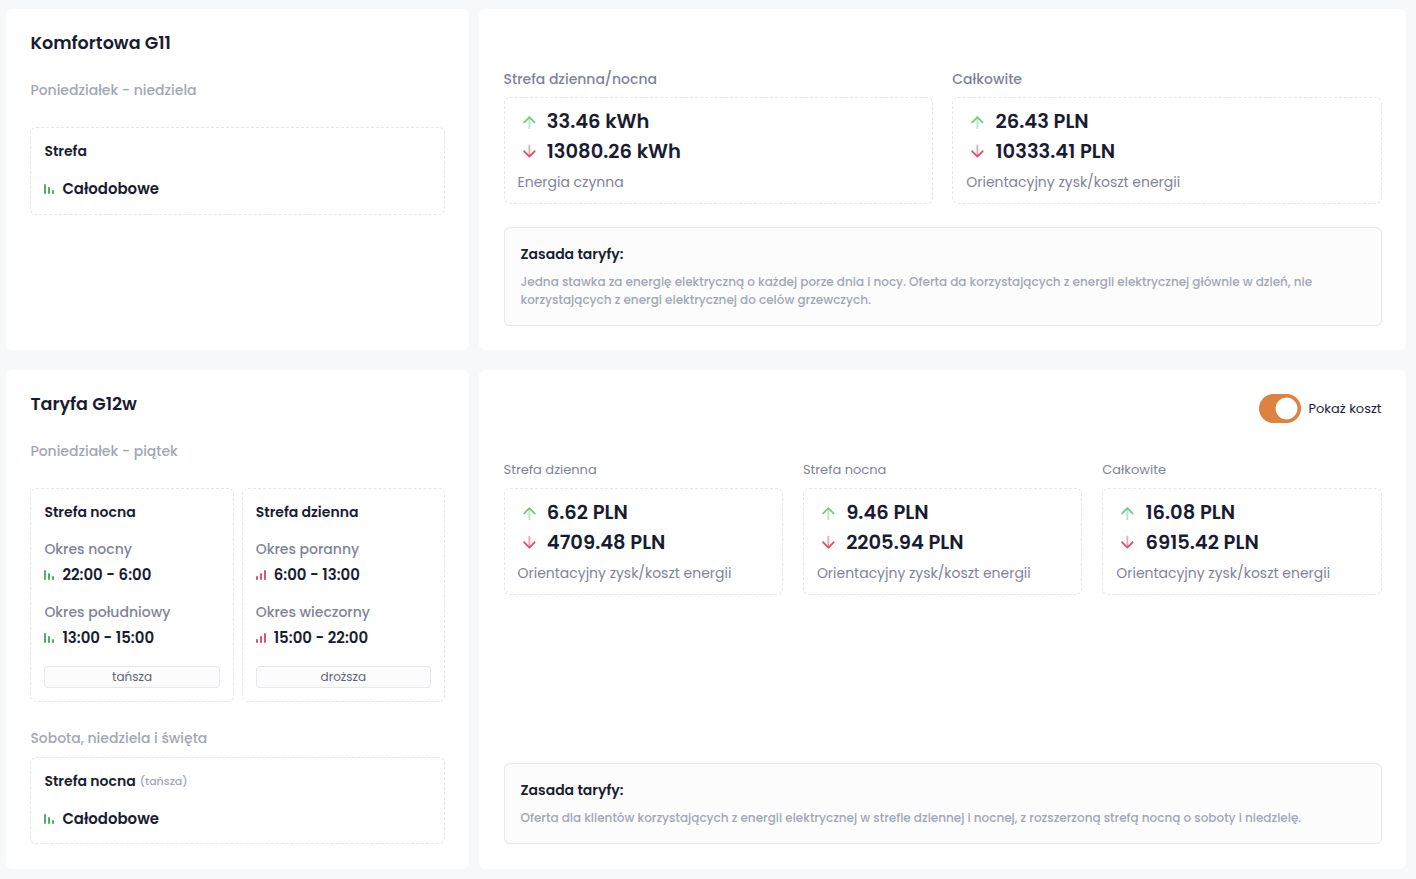
Task: Select the Komfortowa G11 tariff heading
Action: coord(100,43)
